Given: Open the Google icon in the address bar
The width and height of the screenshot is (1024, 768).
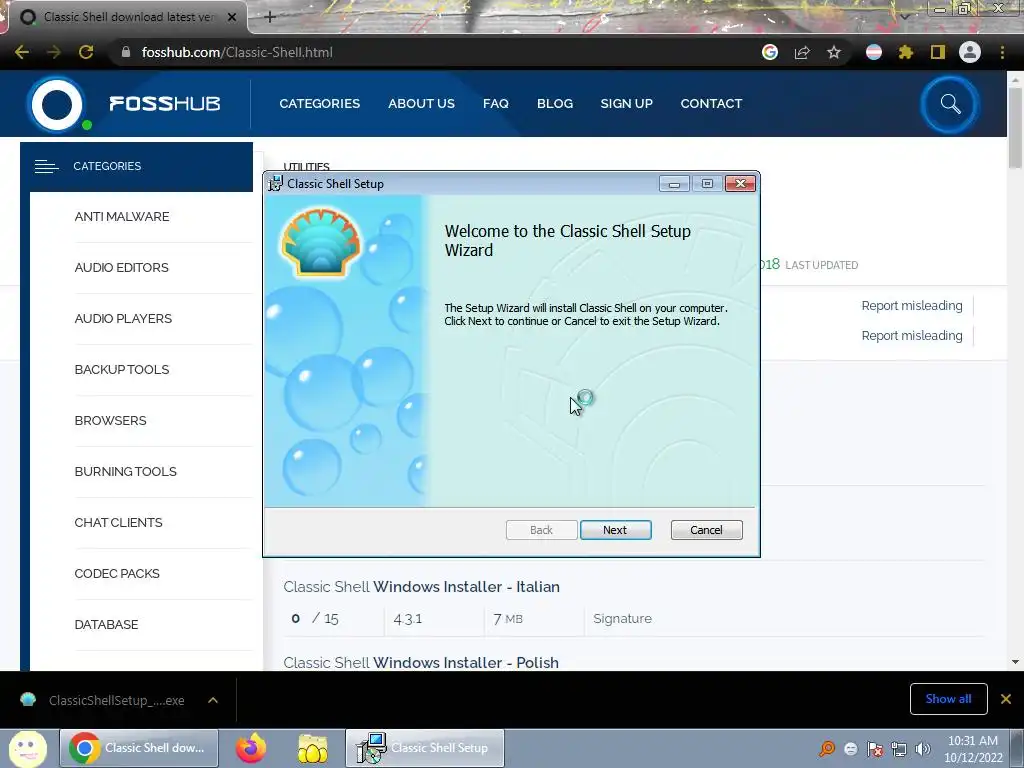Looking at the screenshot, I should click(x=770, y=52).
